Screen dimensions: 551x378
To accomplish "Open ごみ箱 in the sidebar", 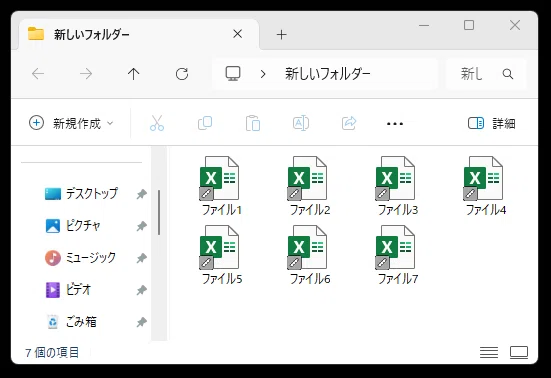I will 72,322.
